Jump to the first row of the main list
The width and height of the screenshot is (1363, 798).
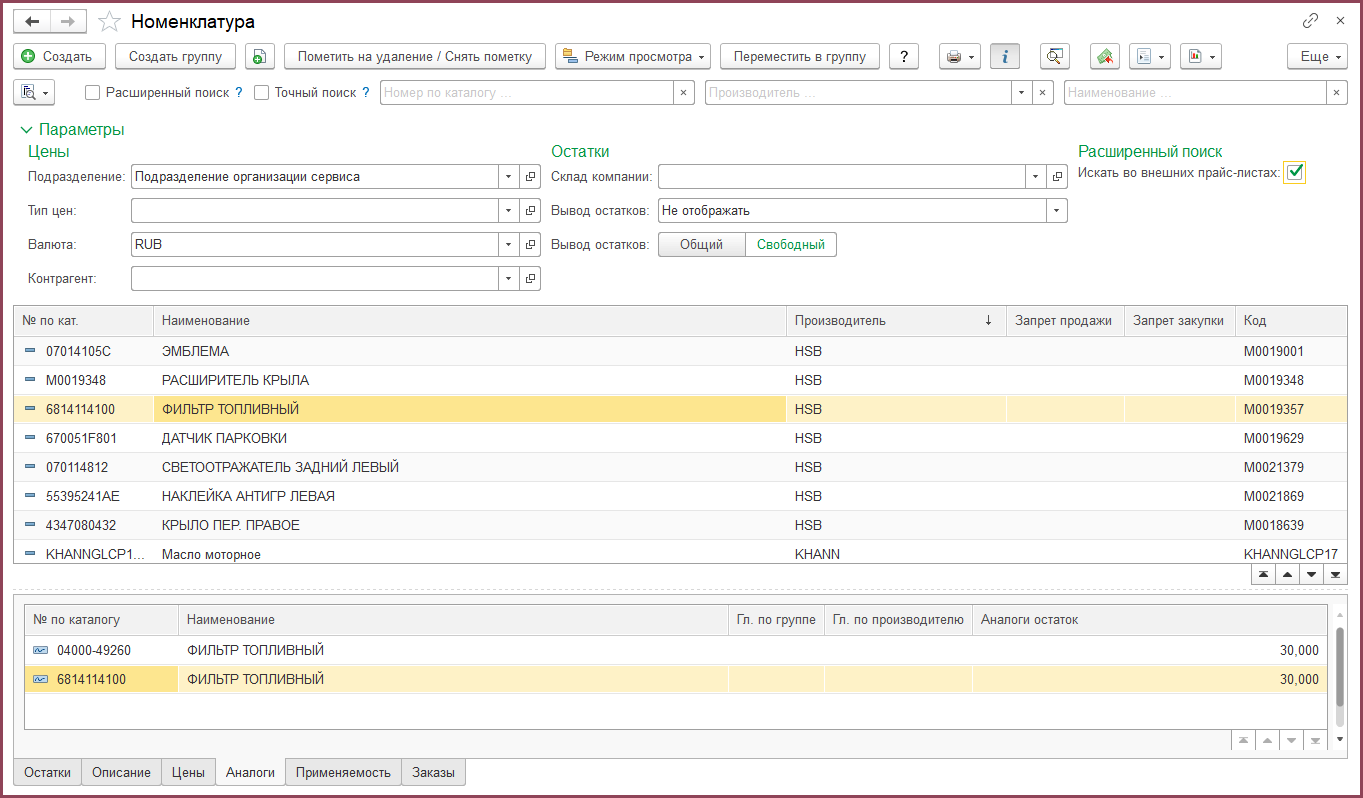point(1264,575)
